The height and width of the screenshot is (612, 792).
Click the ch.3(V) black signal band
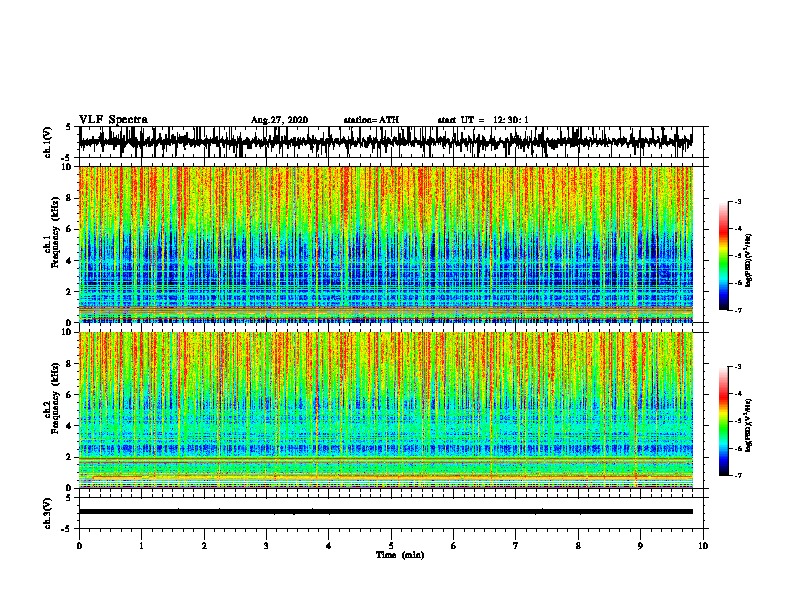[x=385, y=512]
